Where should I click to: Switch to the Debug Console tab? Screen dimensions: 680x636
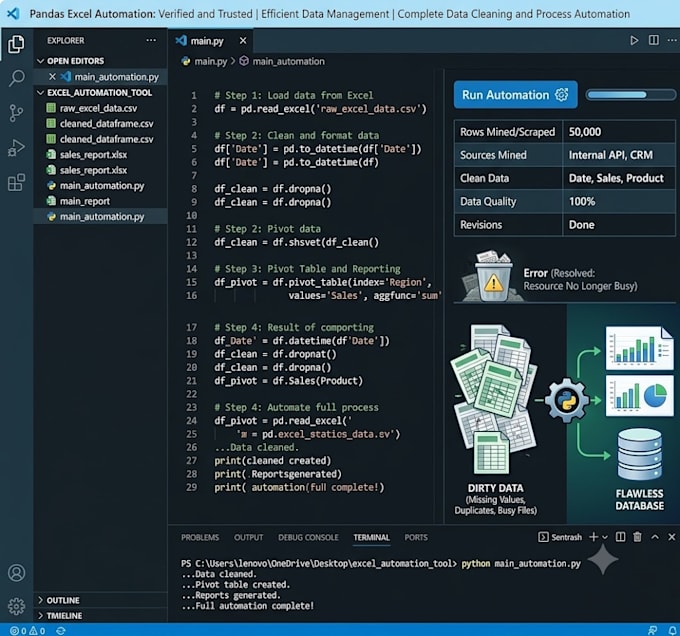(x=308, y=537)
